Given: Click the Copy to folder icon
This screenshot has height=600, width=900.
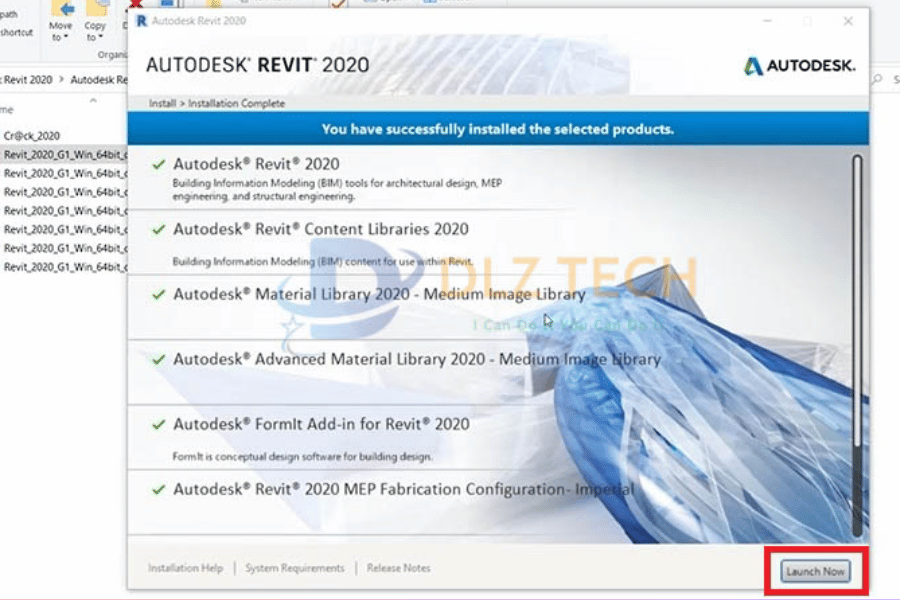Looking at the screenshot, I should coord(96,9).
